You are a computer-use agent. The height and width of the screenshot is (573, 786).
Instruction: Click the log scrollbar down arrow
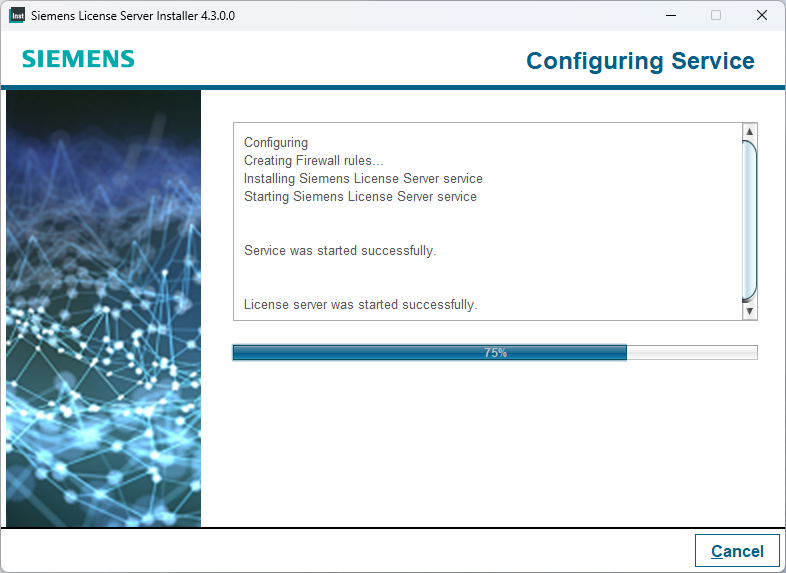pos(749,311)
